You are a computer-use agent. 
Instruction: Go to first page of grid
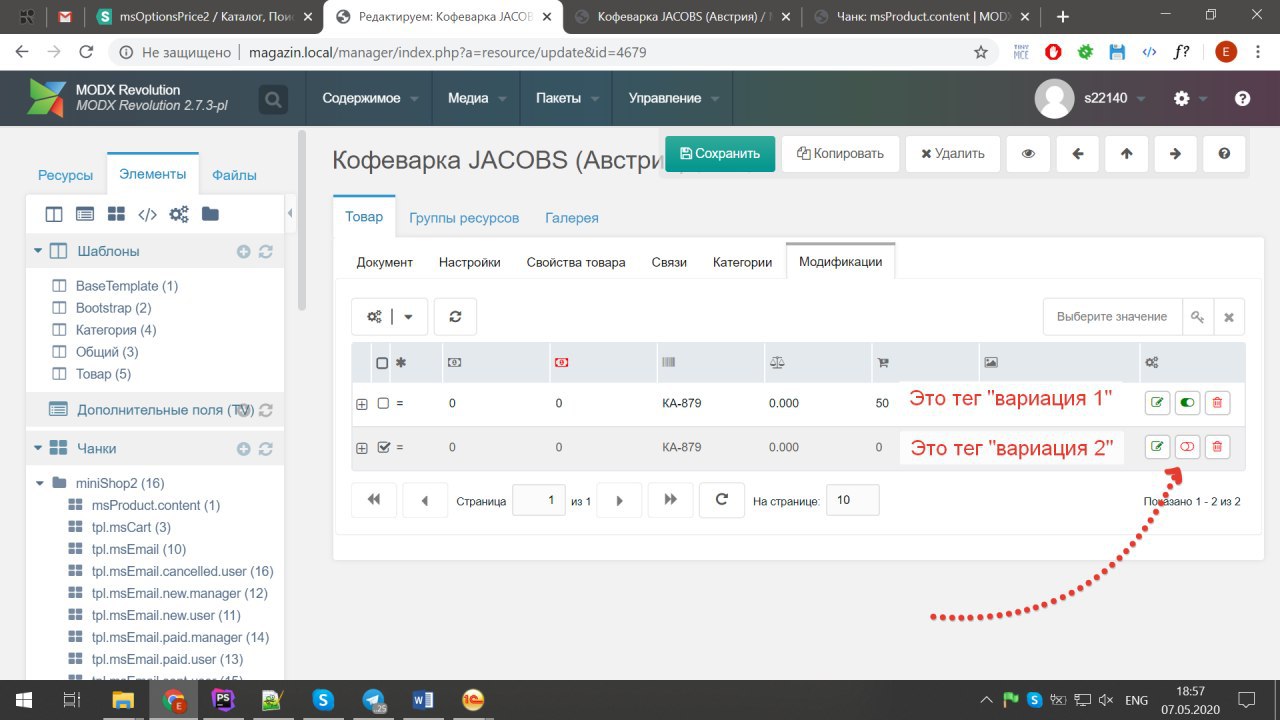(x=374, y=500)
